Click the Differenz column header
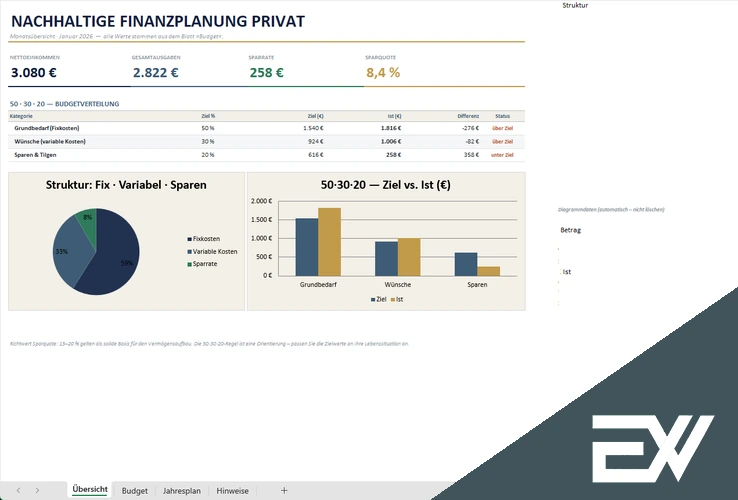Image resolution: width=738 pixels, height=500 pixels. 468,116
